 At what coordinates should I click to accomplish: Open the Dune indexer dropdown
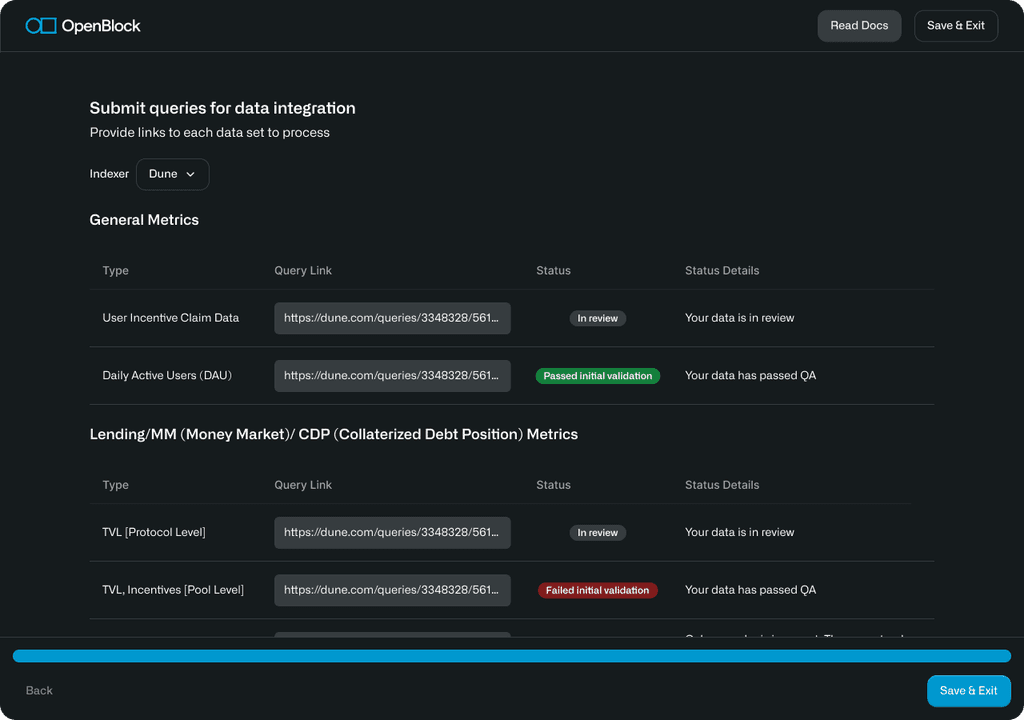click(x=172, y=174)
